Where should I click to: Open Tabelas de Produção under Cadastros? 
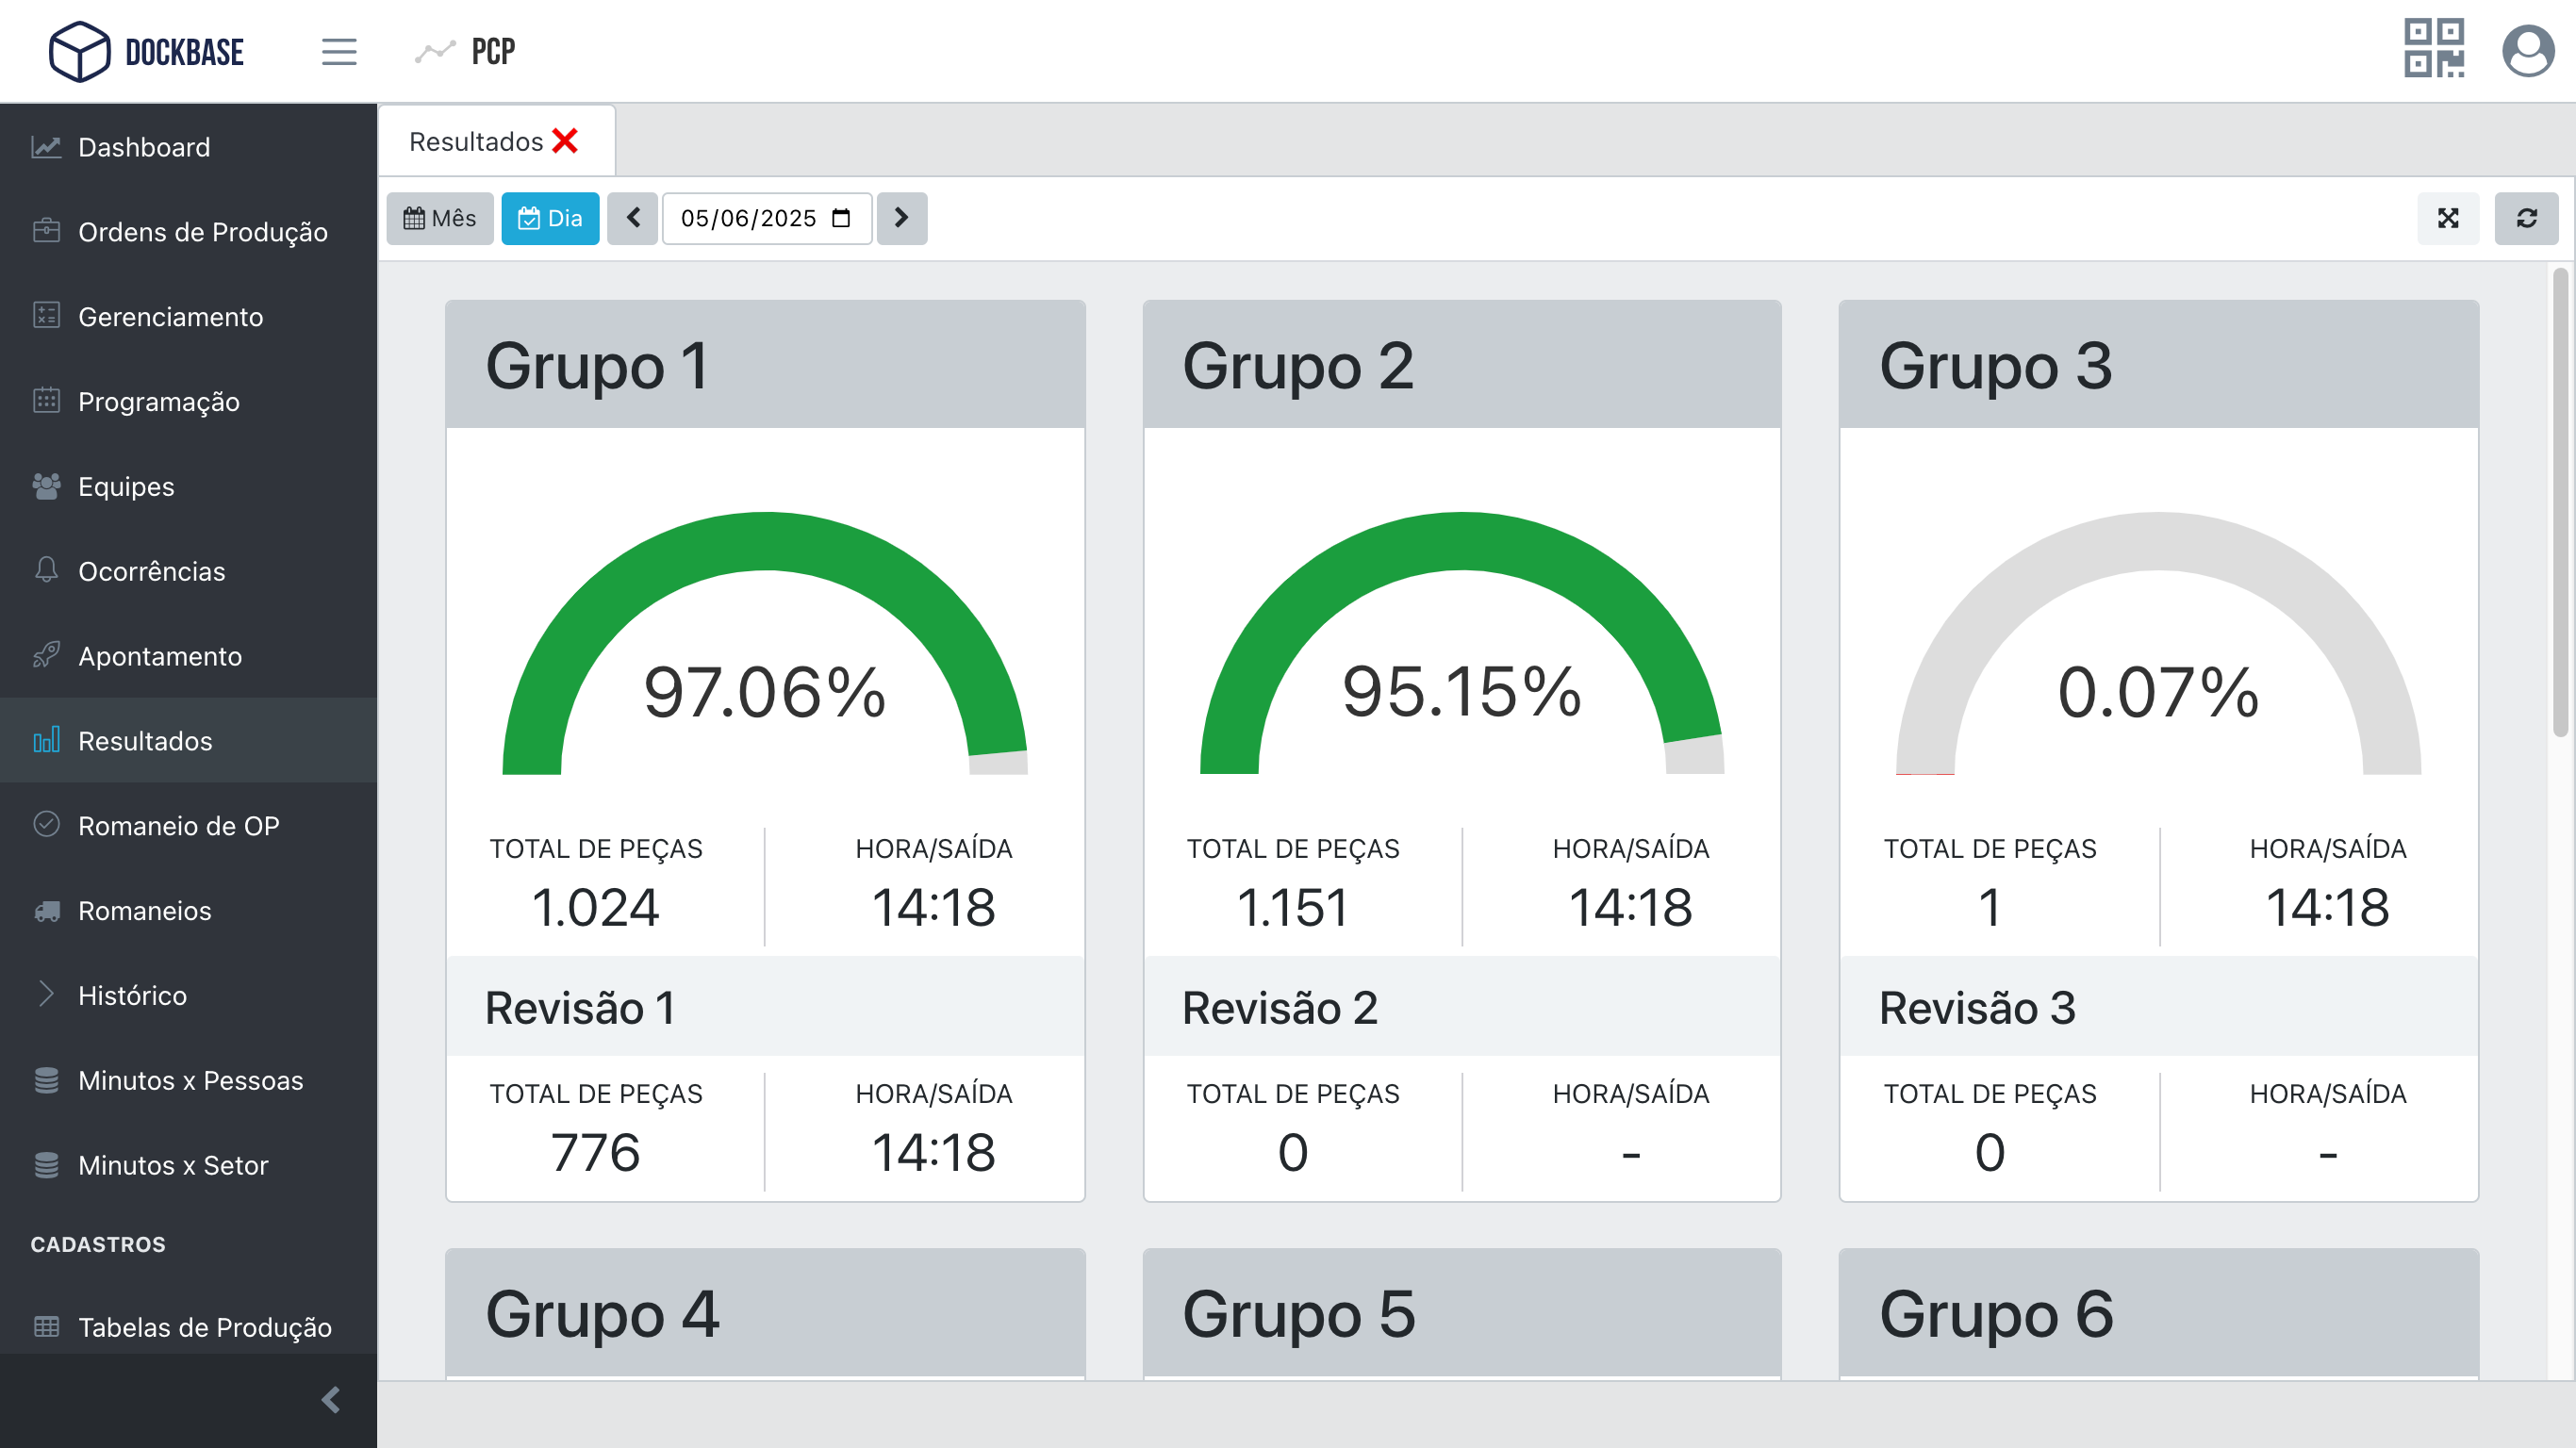205,1327
